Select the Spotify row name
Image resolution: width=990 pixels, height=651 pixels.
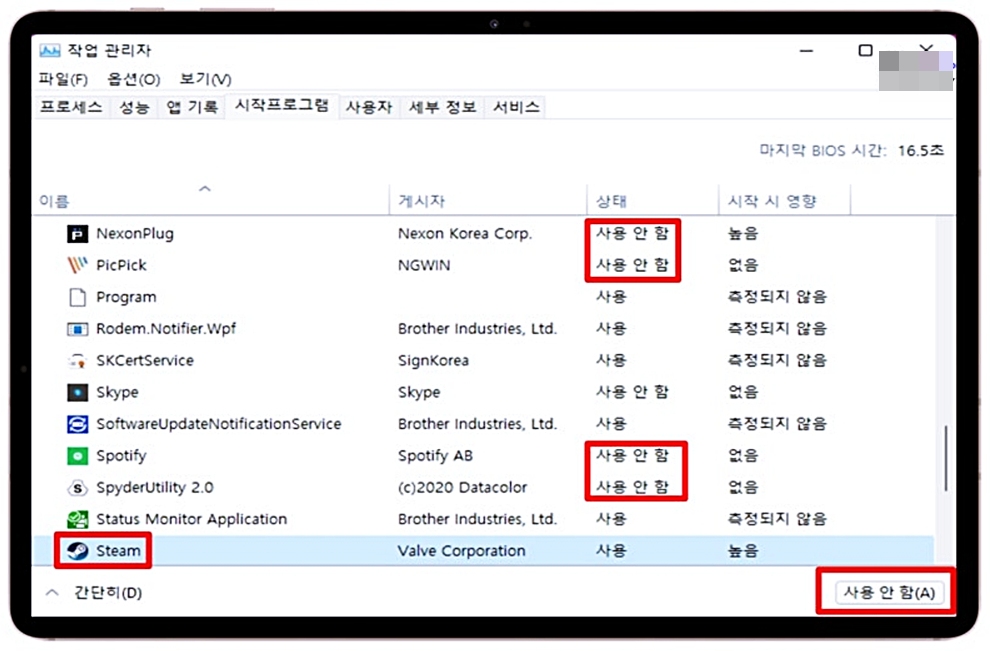[x=121, y=456]
